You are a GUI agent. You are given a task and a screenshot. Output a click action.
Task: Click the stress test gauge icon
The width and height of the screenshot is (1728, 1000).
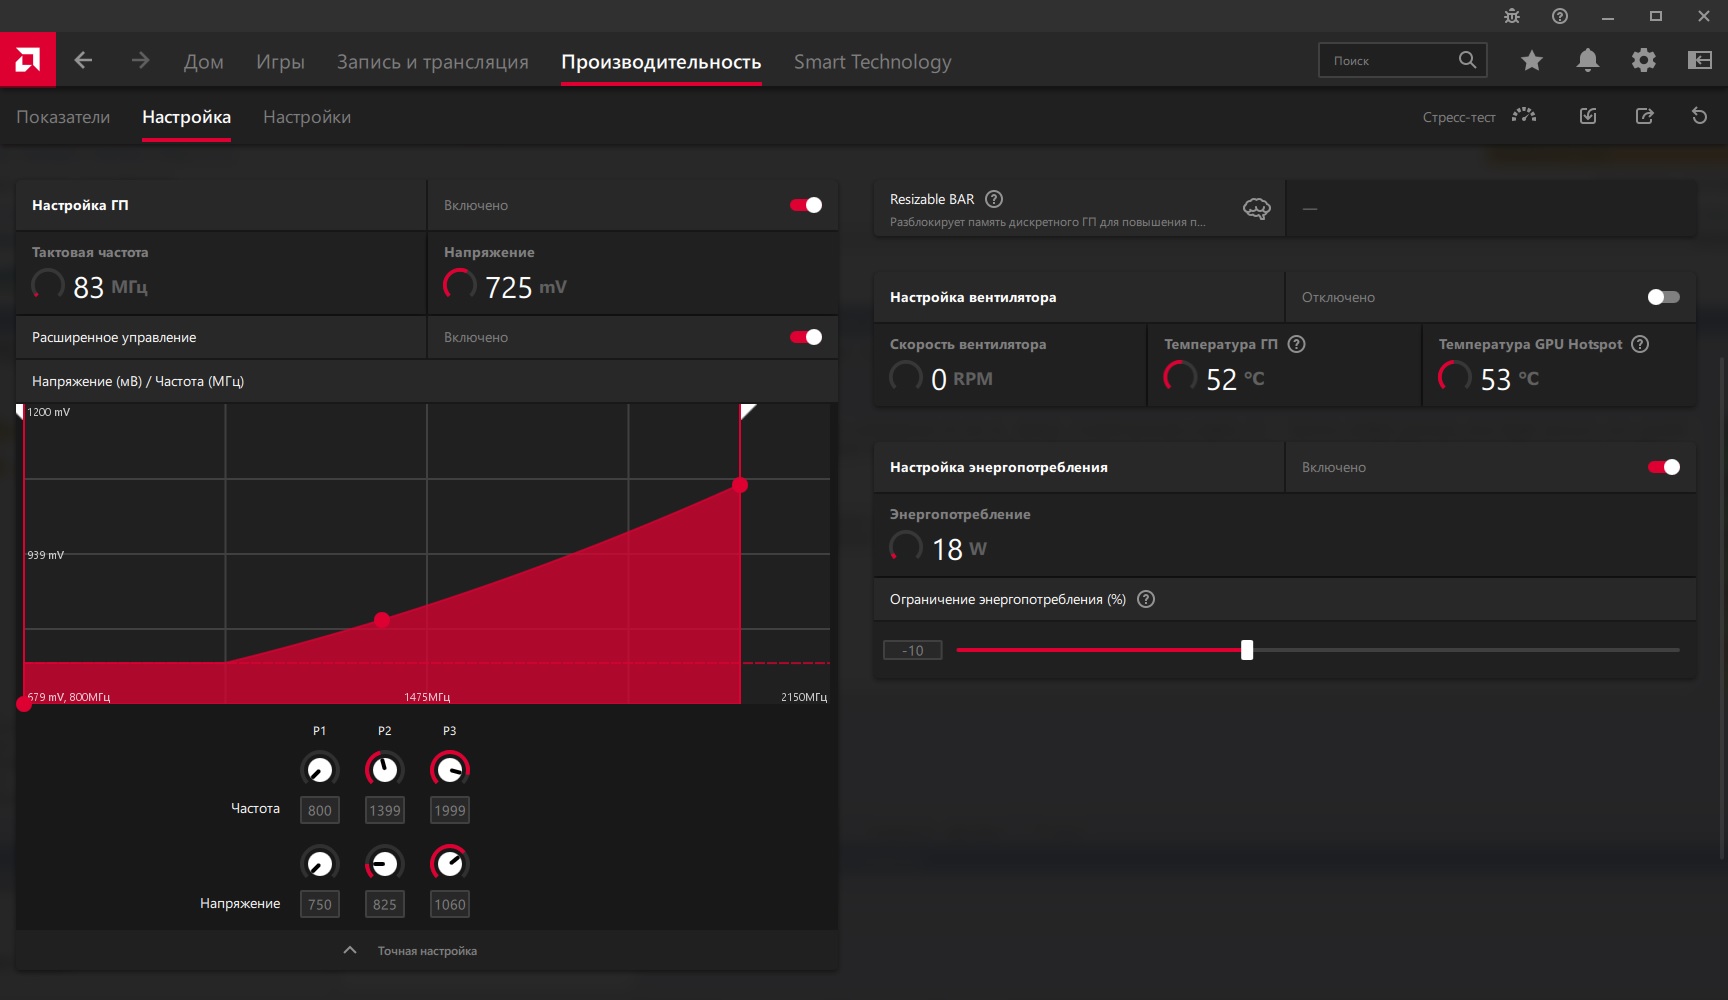(1524, 116)
